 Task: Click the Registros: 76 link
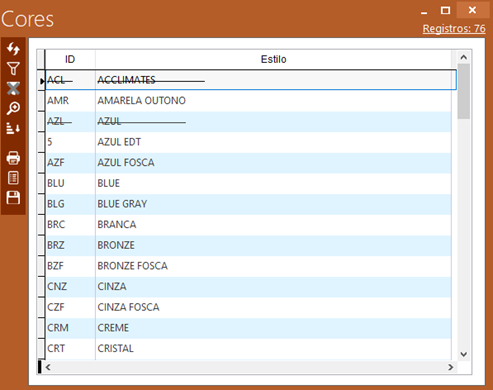click(x=454, y=29)
